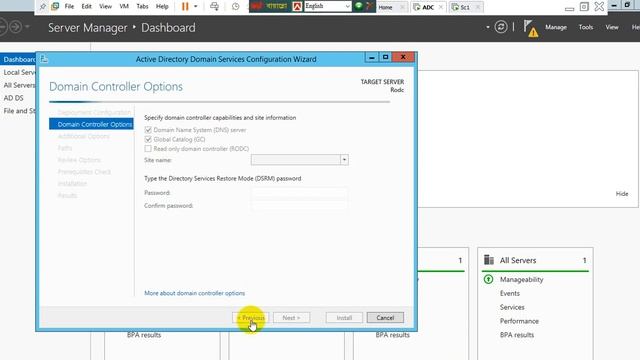Click the VMware full-screen window icon
Viewport: 640px width, 360px height.
584,7
